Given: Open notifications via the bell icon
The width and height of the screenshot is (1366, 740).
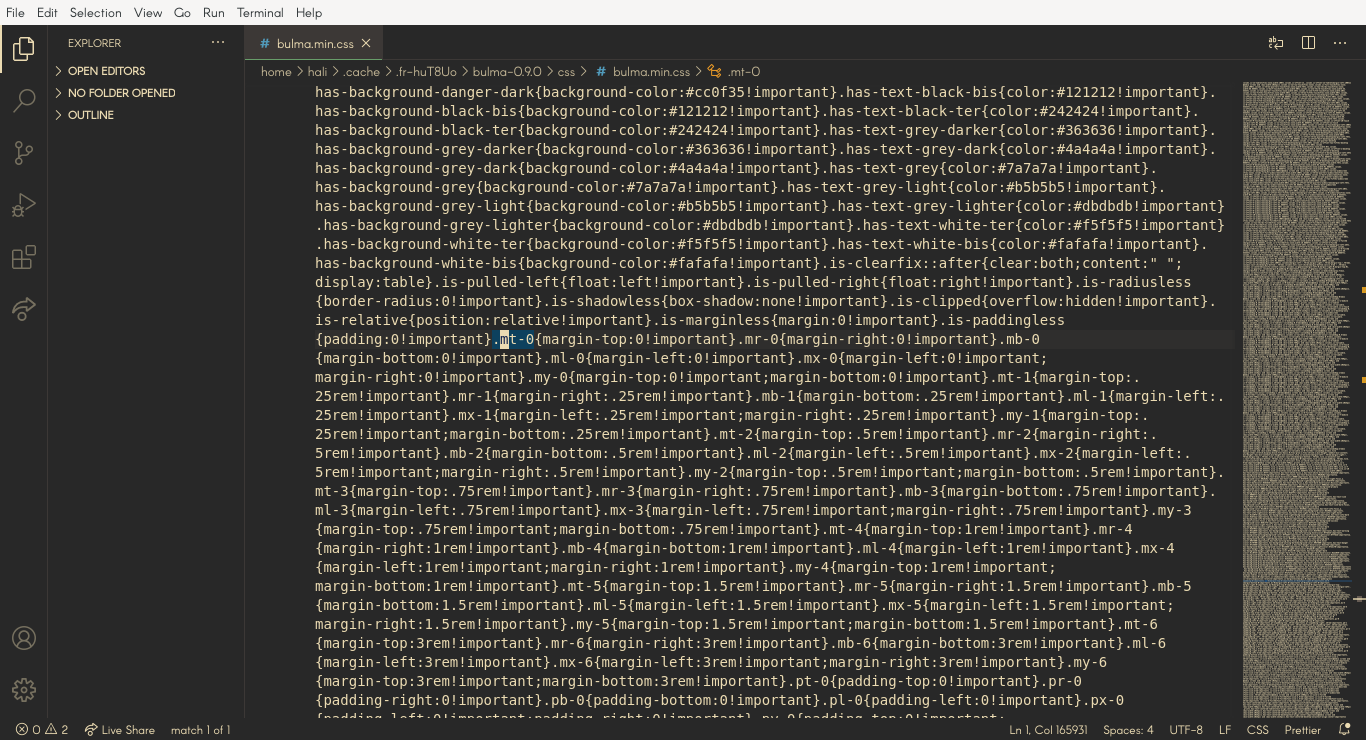Looking at the screenshot, I should point(1345,729).
